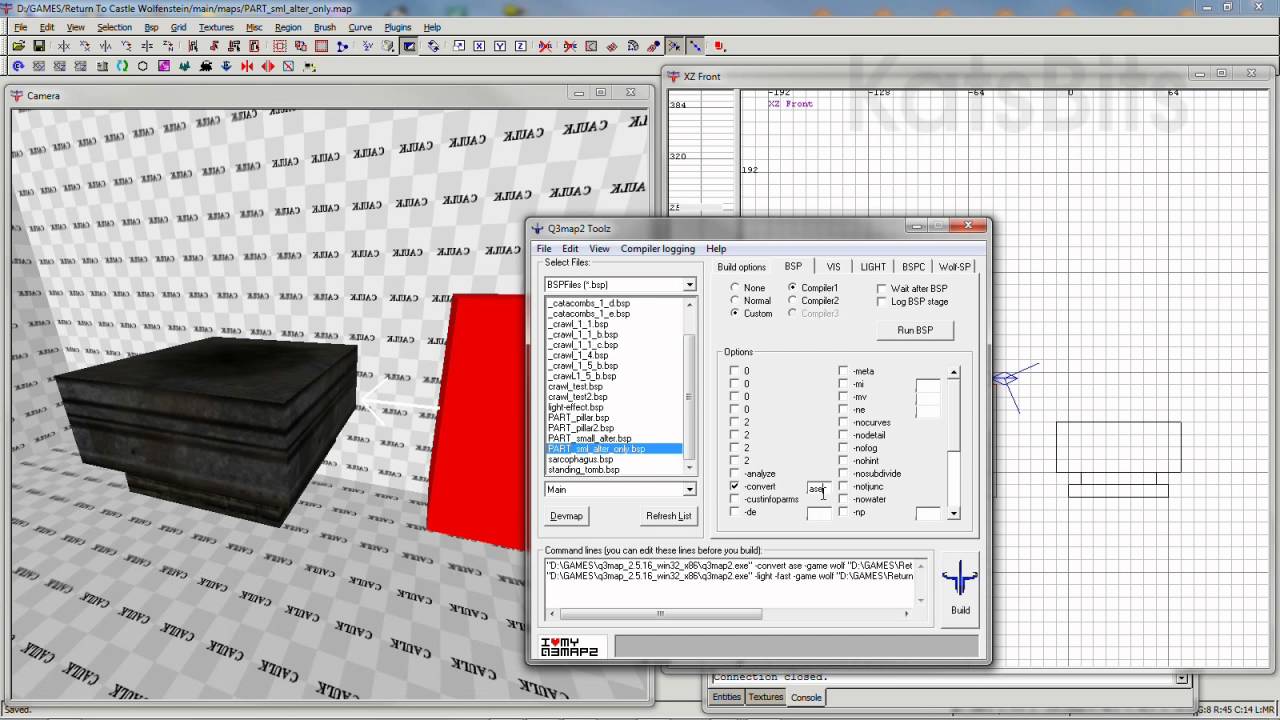This screenshot has height=720, width=1280.
Task: Click the Options list scroll-down arrow
Action: tap(953, 513)
